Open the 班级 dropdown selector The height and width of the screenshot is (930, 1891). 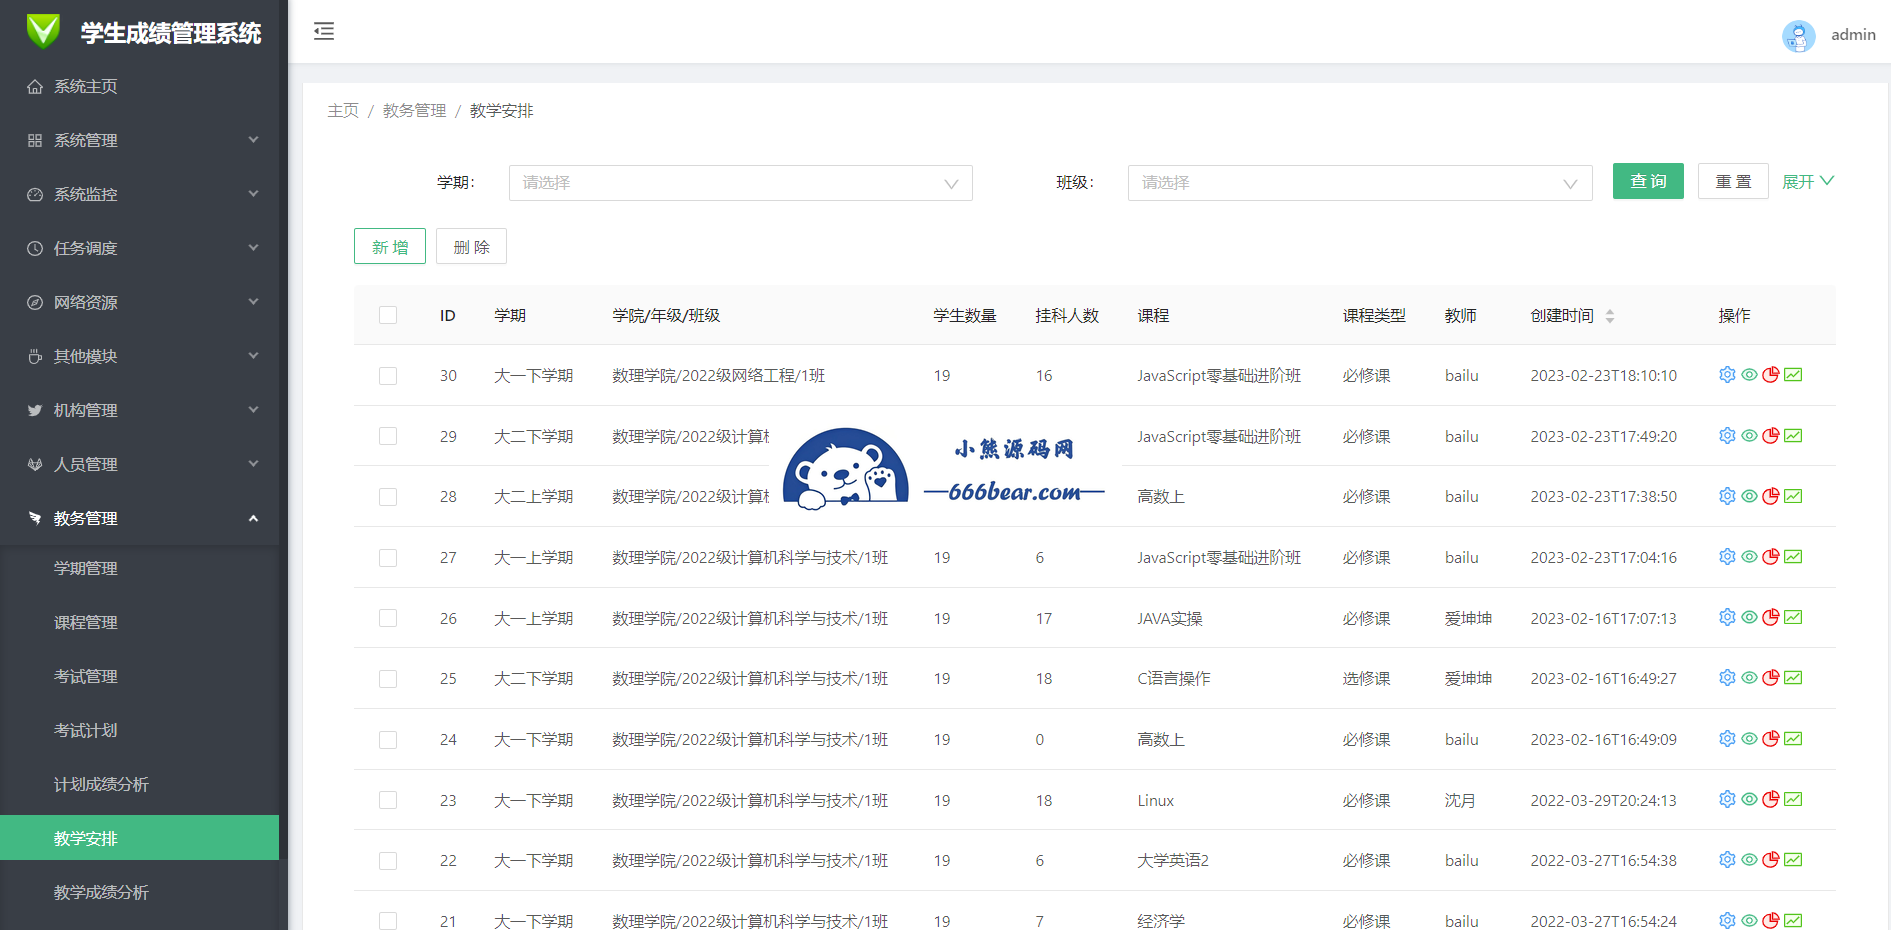[x=1359, y=183]
